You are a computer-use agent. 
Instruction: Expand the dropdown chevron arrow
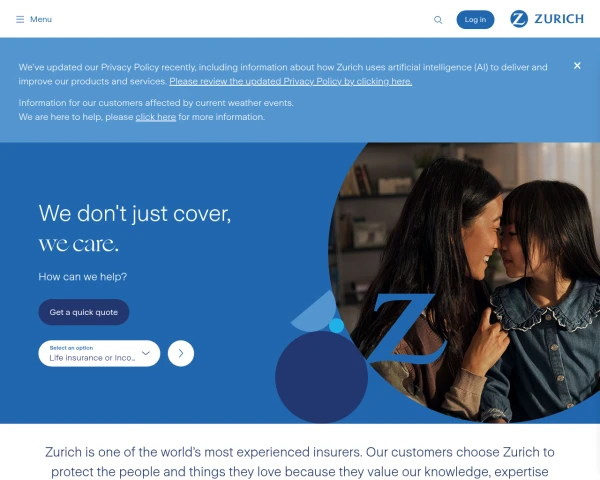pos(146,353)
